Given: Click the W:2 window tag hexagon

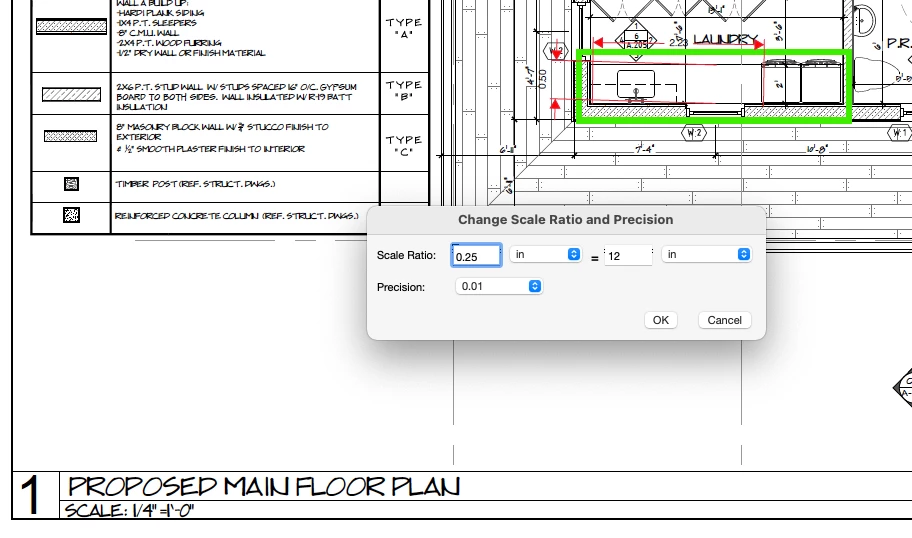Looking at the screenshot, I should 693,133.
